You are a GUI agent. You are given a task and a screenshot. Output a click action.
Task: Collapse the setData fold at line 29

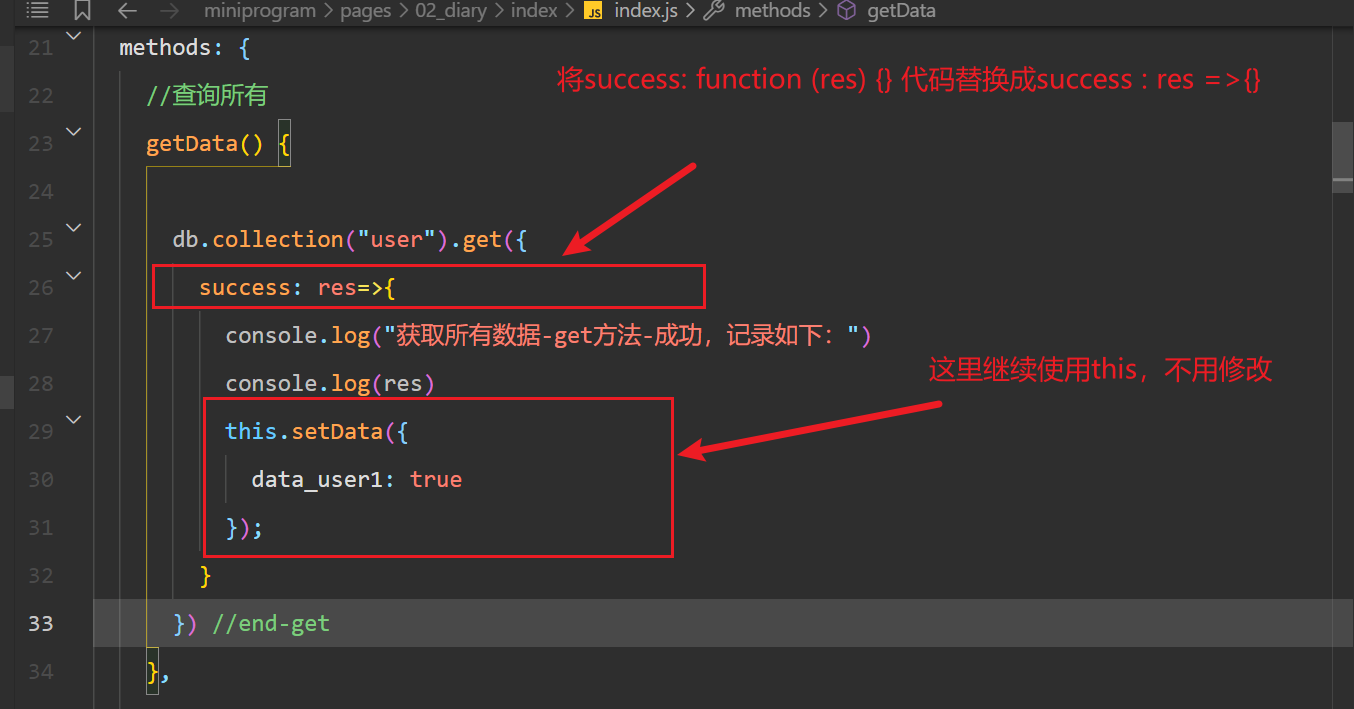point(72,419)
